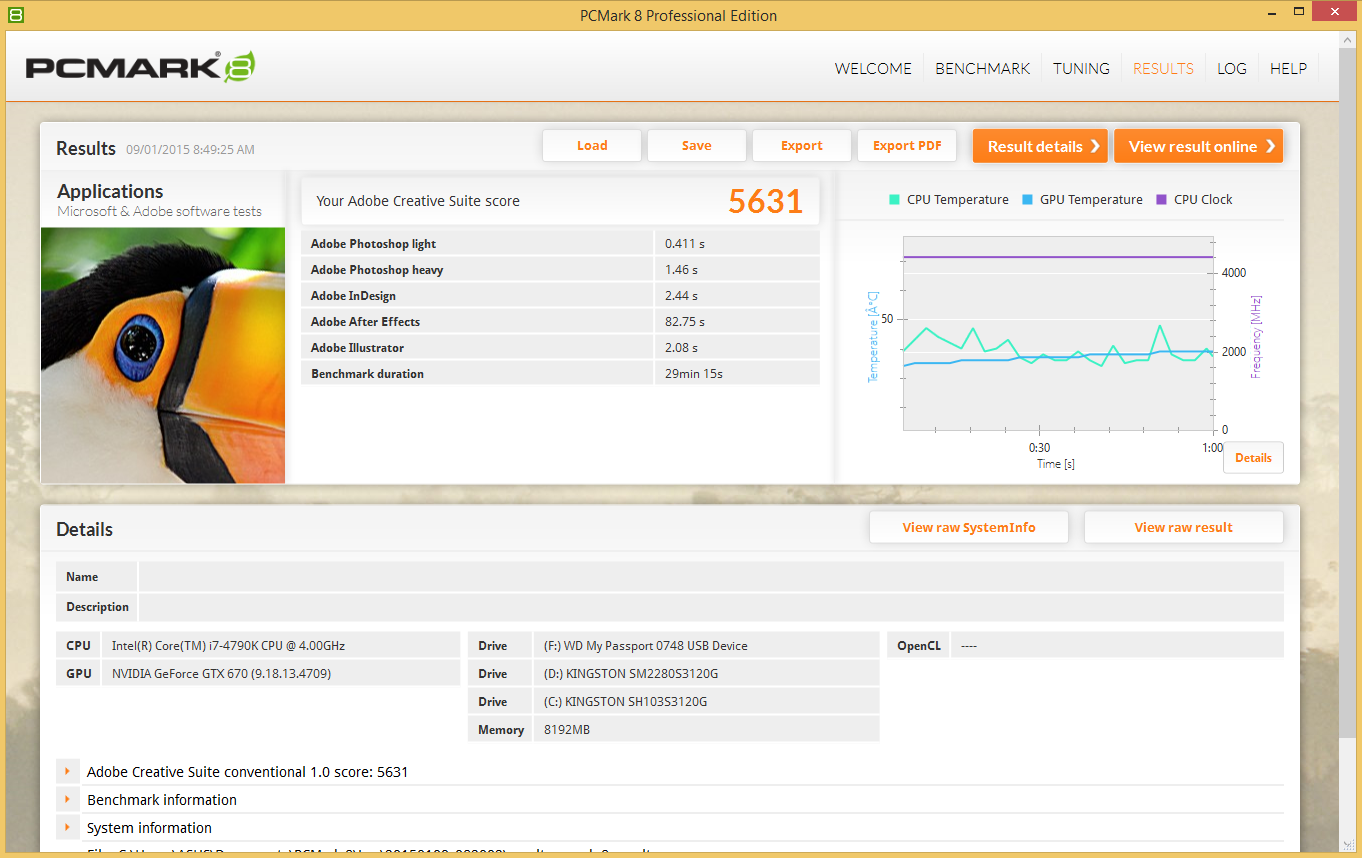Expand Adobe Creative Suite conventional score row
Screen dimensions: 1362x858
pos(68,772)
